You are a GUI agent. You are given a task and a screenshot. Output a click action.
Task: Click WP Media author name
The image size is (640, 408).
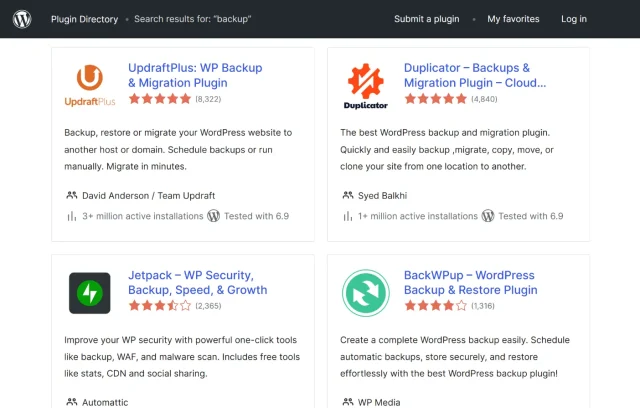[379, 402]
